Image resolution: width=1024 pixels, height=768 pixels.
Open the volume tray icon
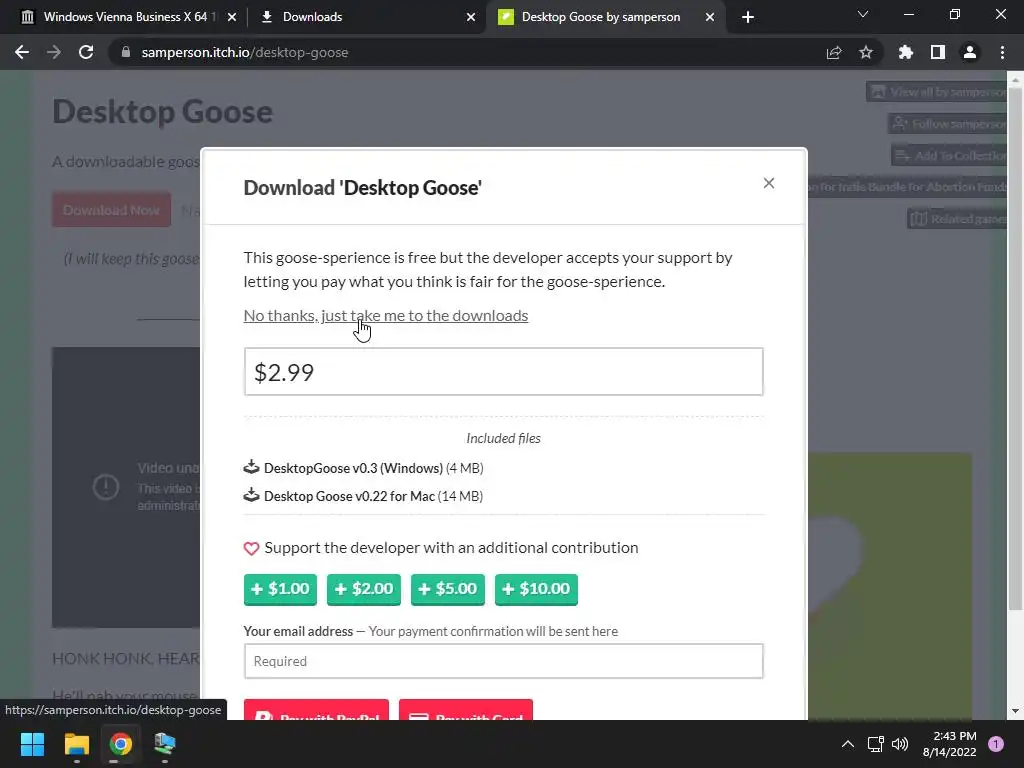(x=900, y=744)
